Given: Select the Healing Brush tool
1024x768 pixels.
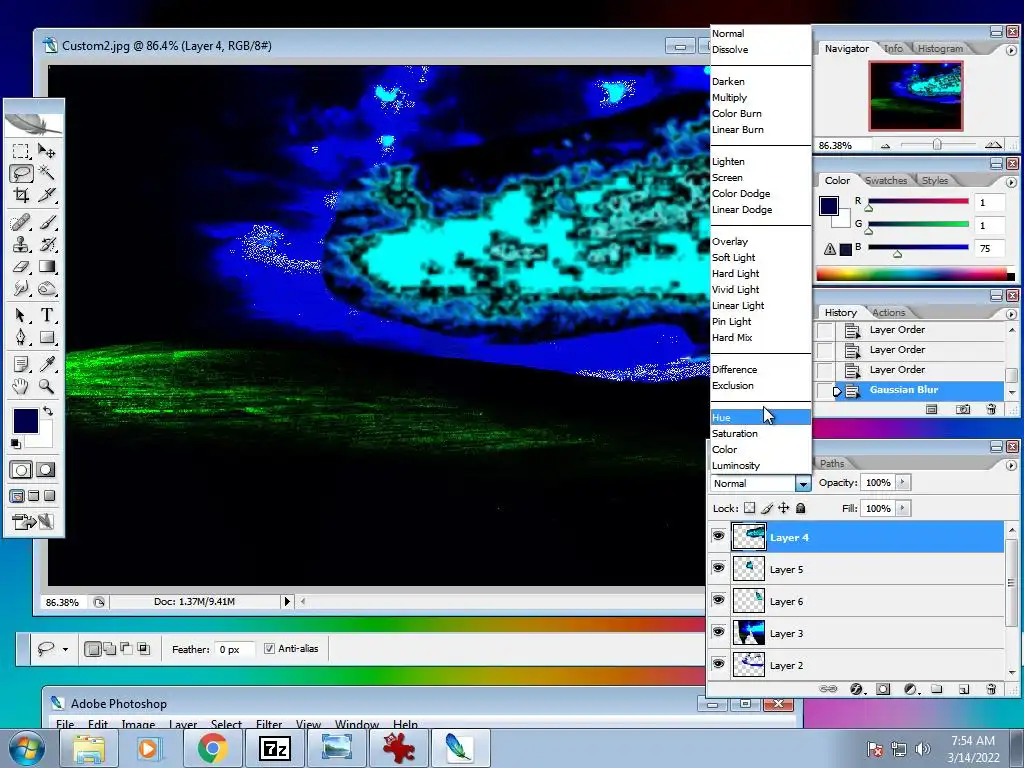Looking at the screenshot, I should [21, 222].
